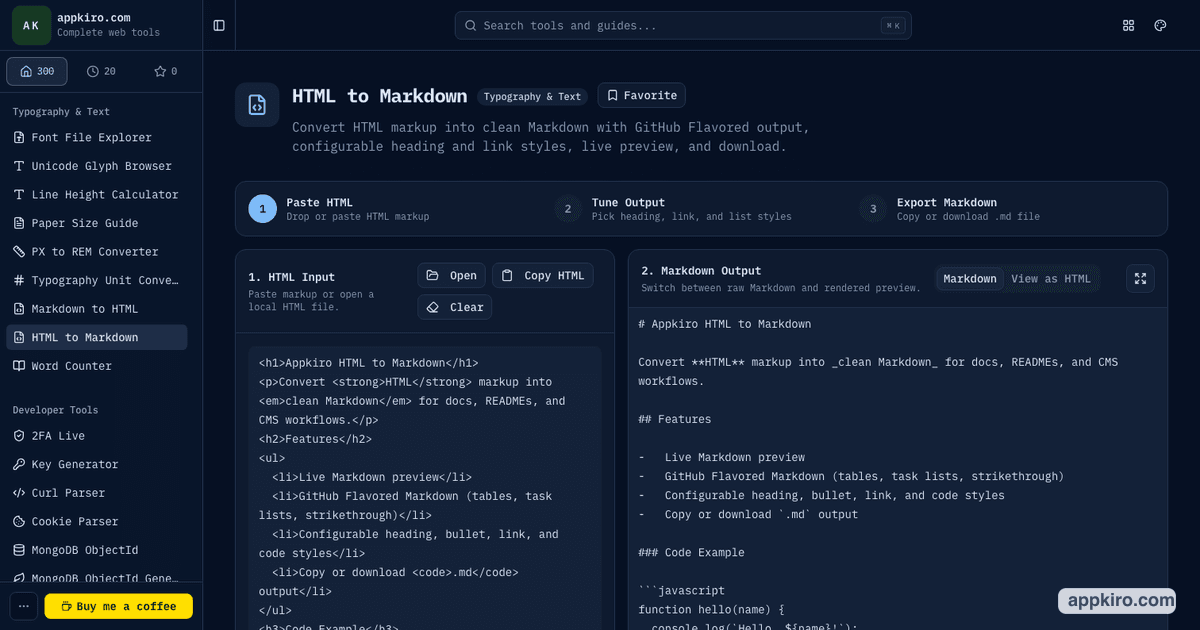
Task: Open the grid view icon in header
Action: [x=1129, y=25]
